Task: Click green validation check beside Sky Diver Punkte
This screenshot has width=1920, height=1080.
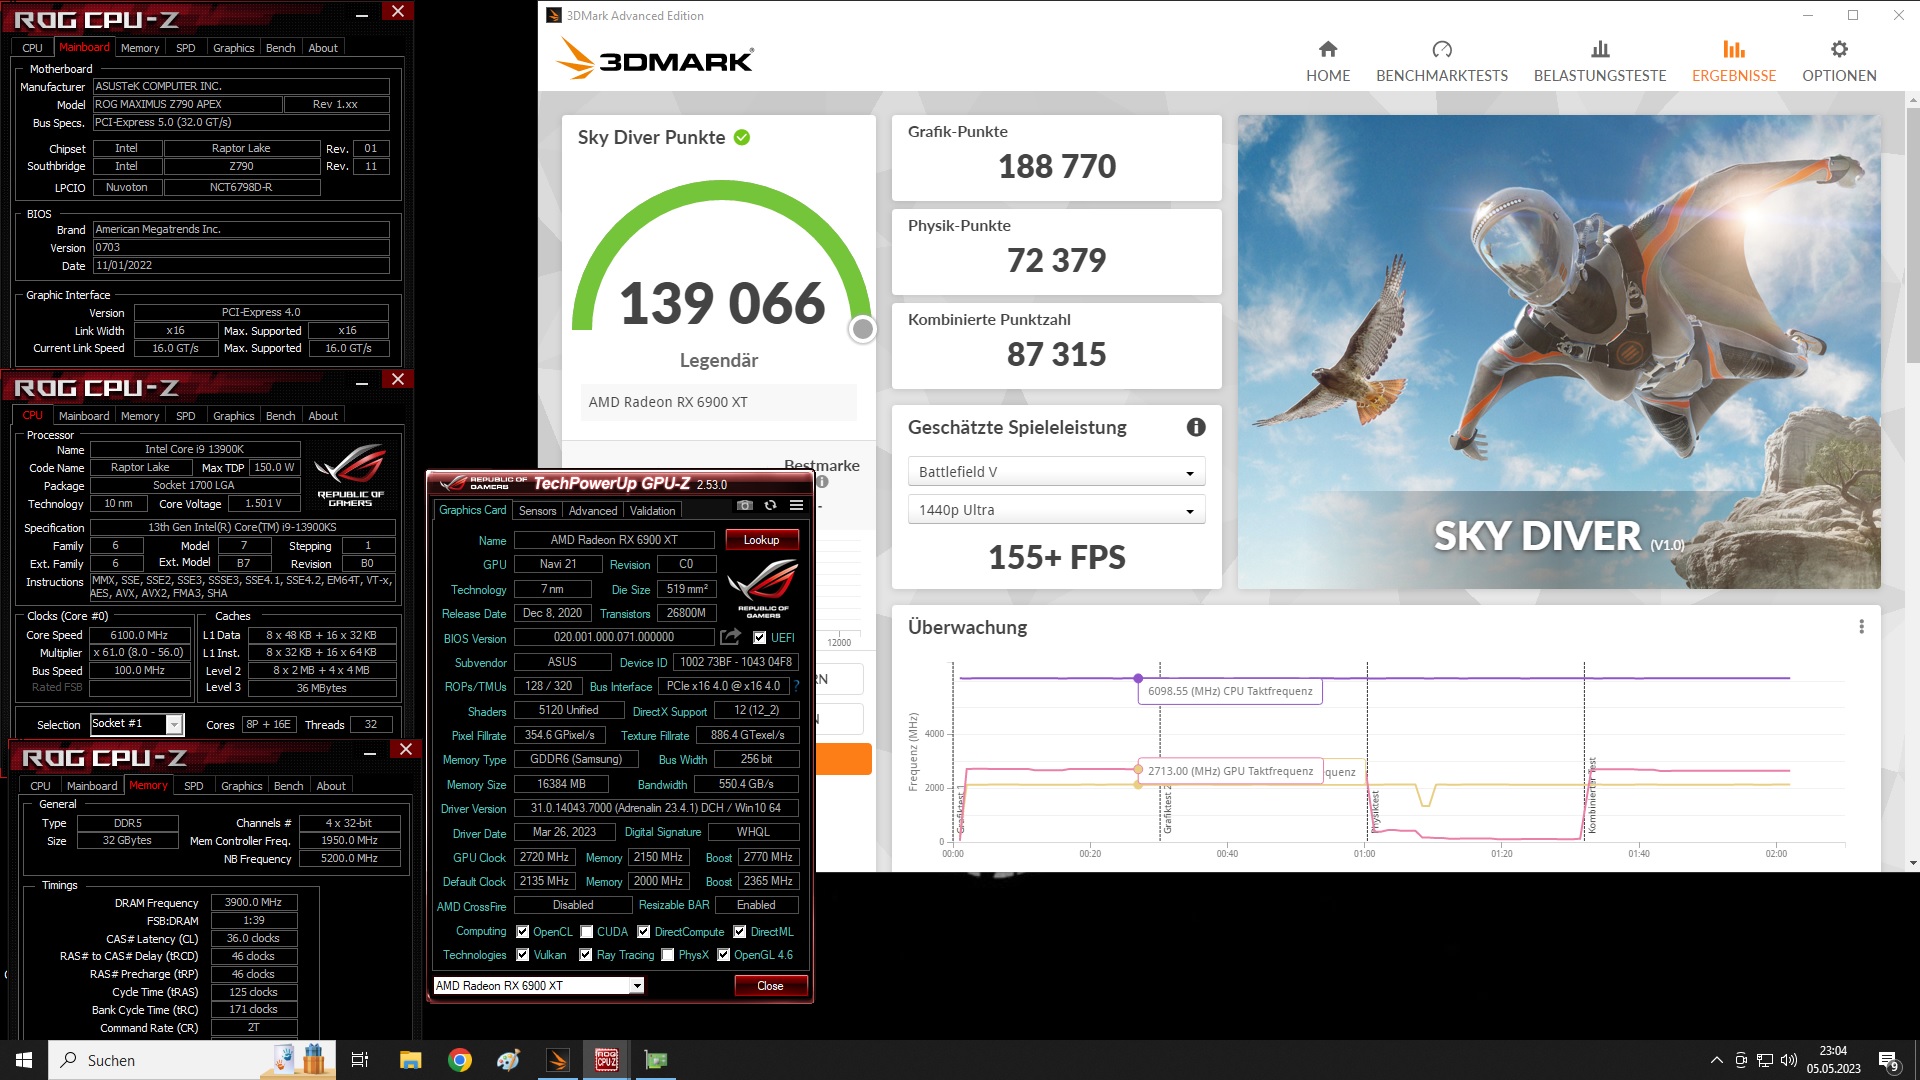Action: point(742,137)
